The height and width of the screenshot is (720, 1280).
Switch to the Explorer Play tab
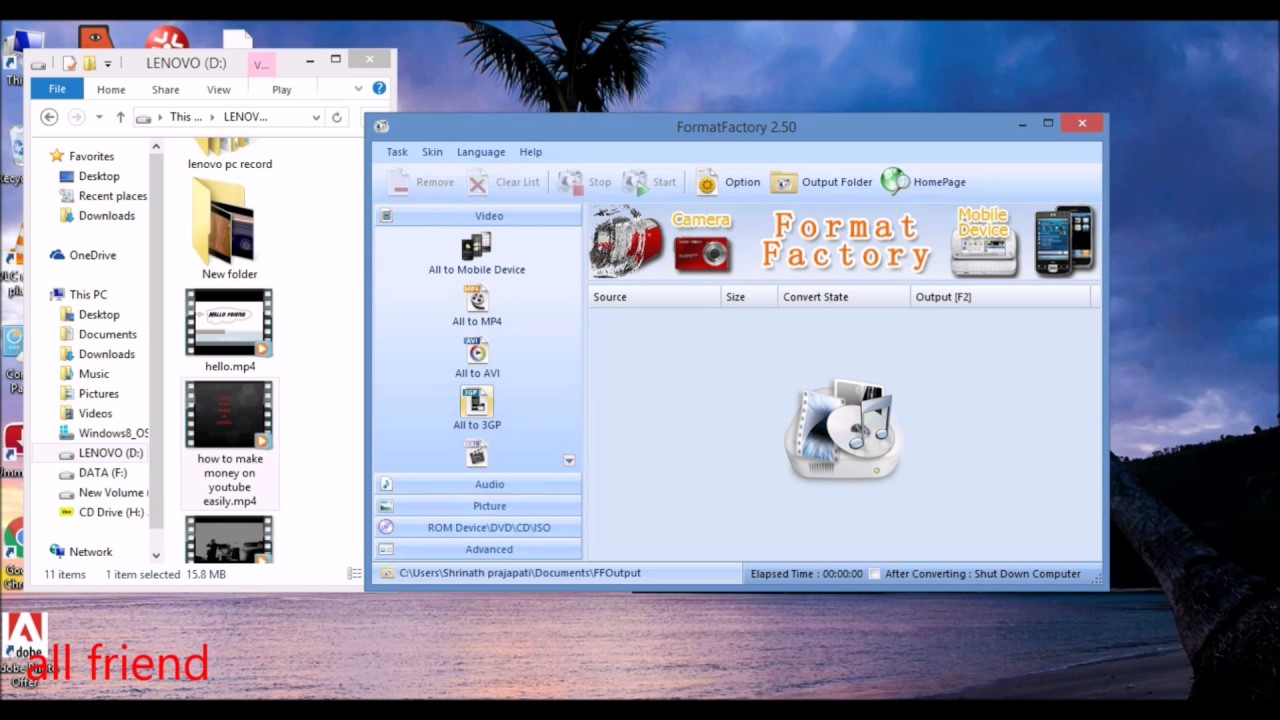click(282, 89)
